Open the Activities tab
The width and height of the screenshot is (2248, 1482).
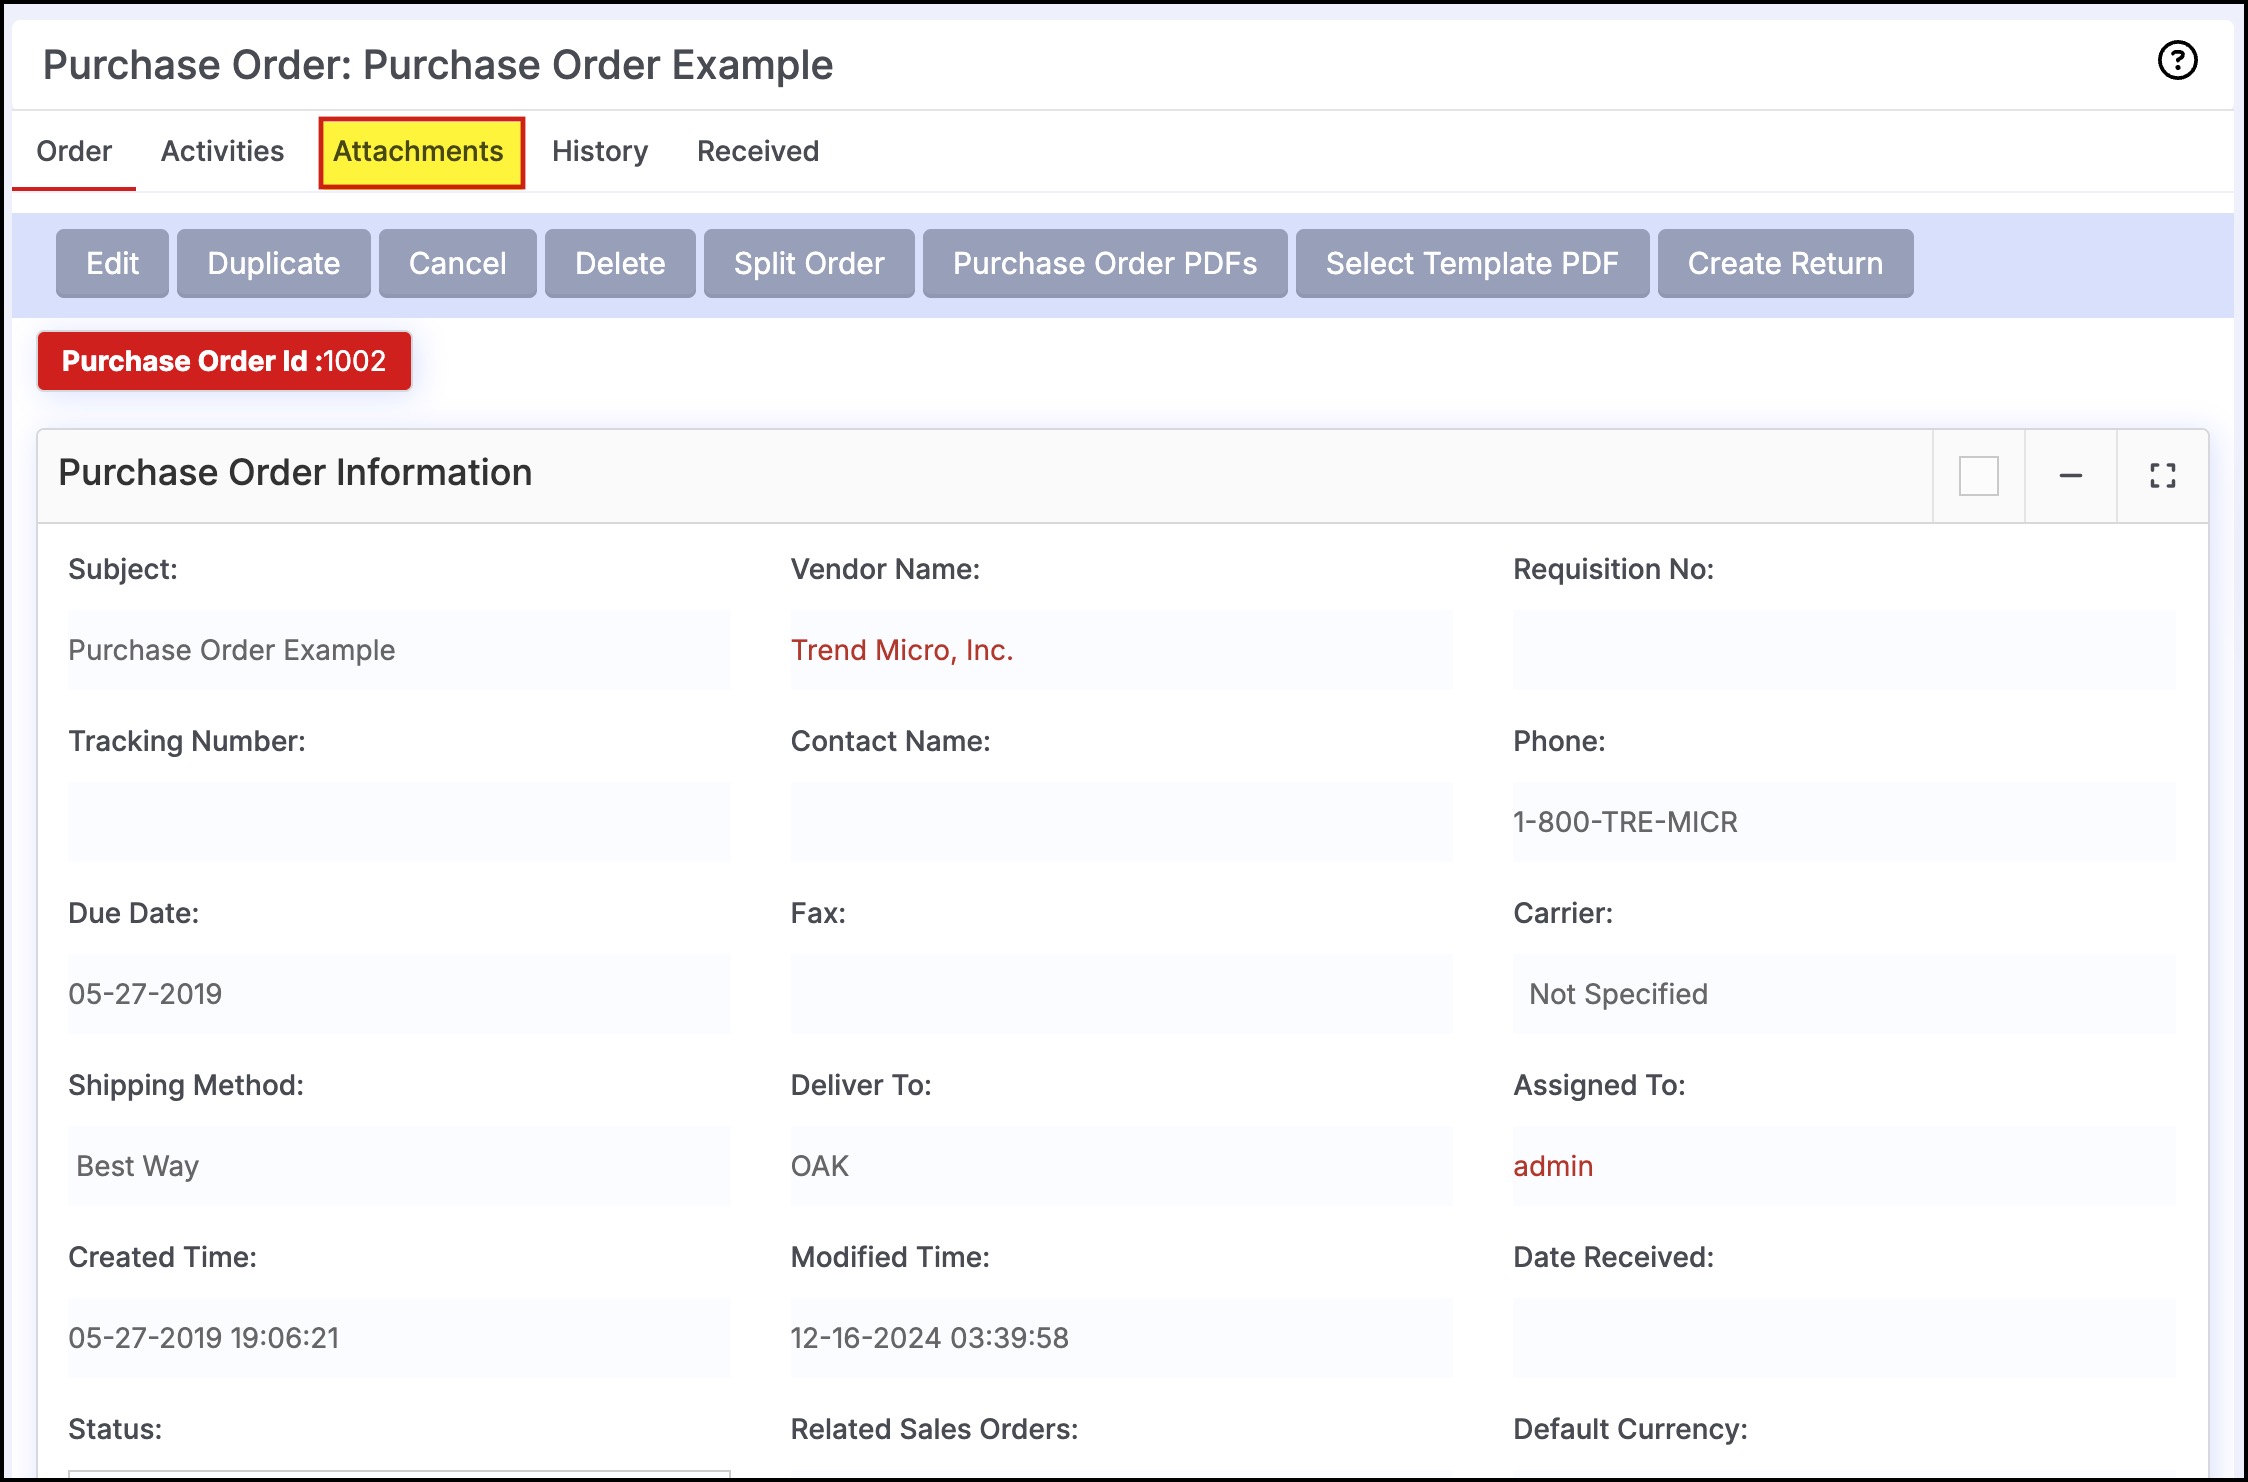click(222, 152)
